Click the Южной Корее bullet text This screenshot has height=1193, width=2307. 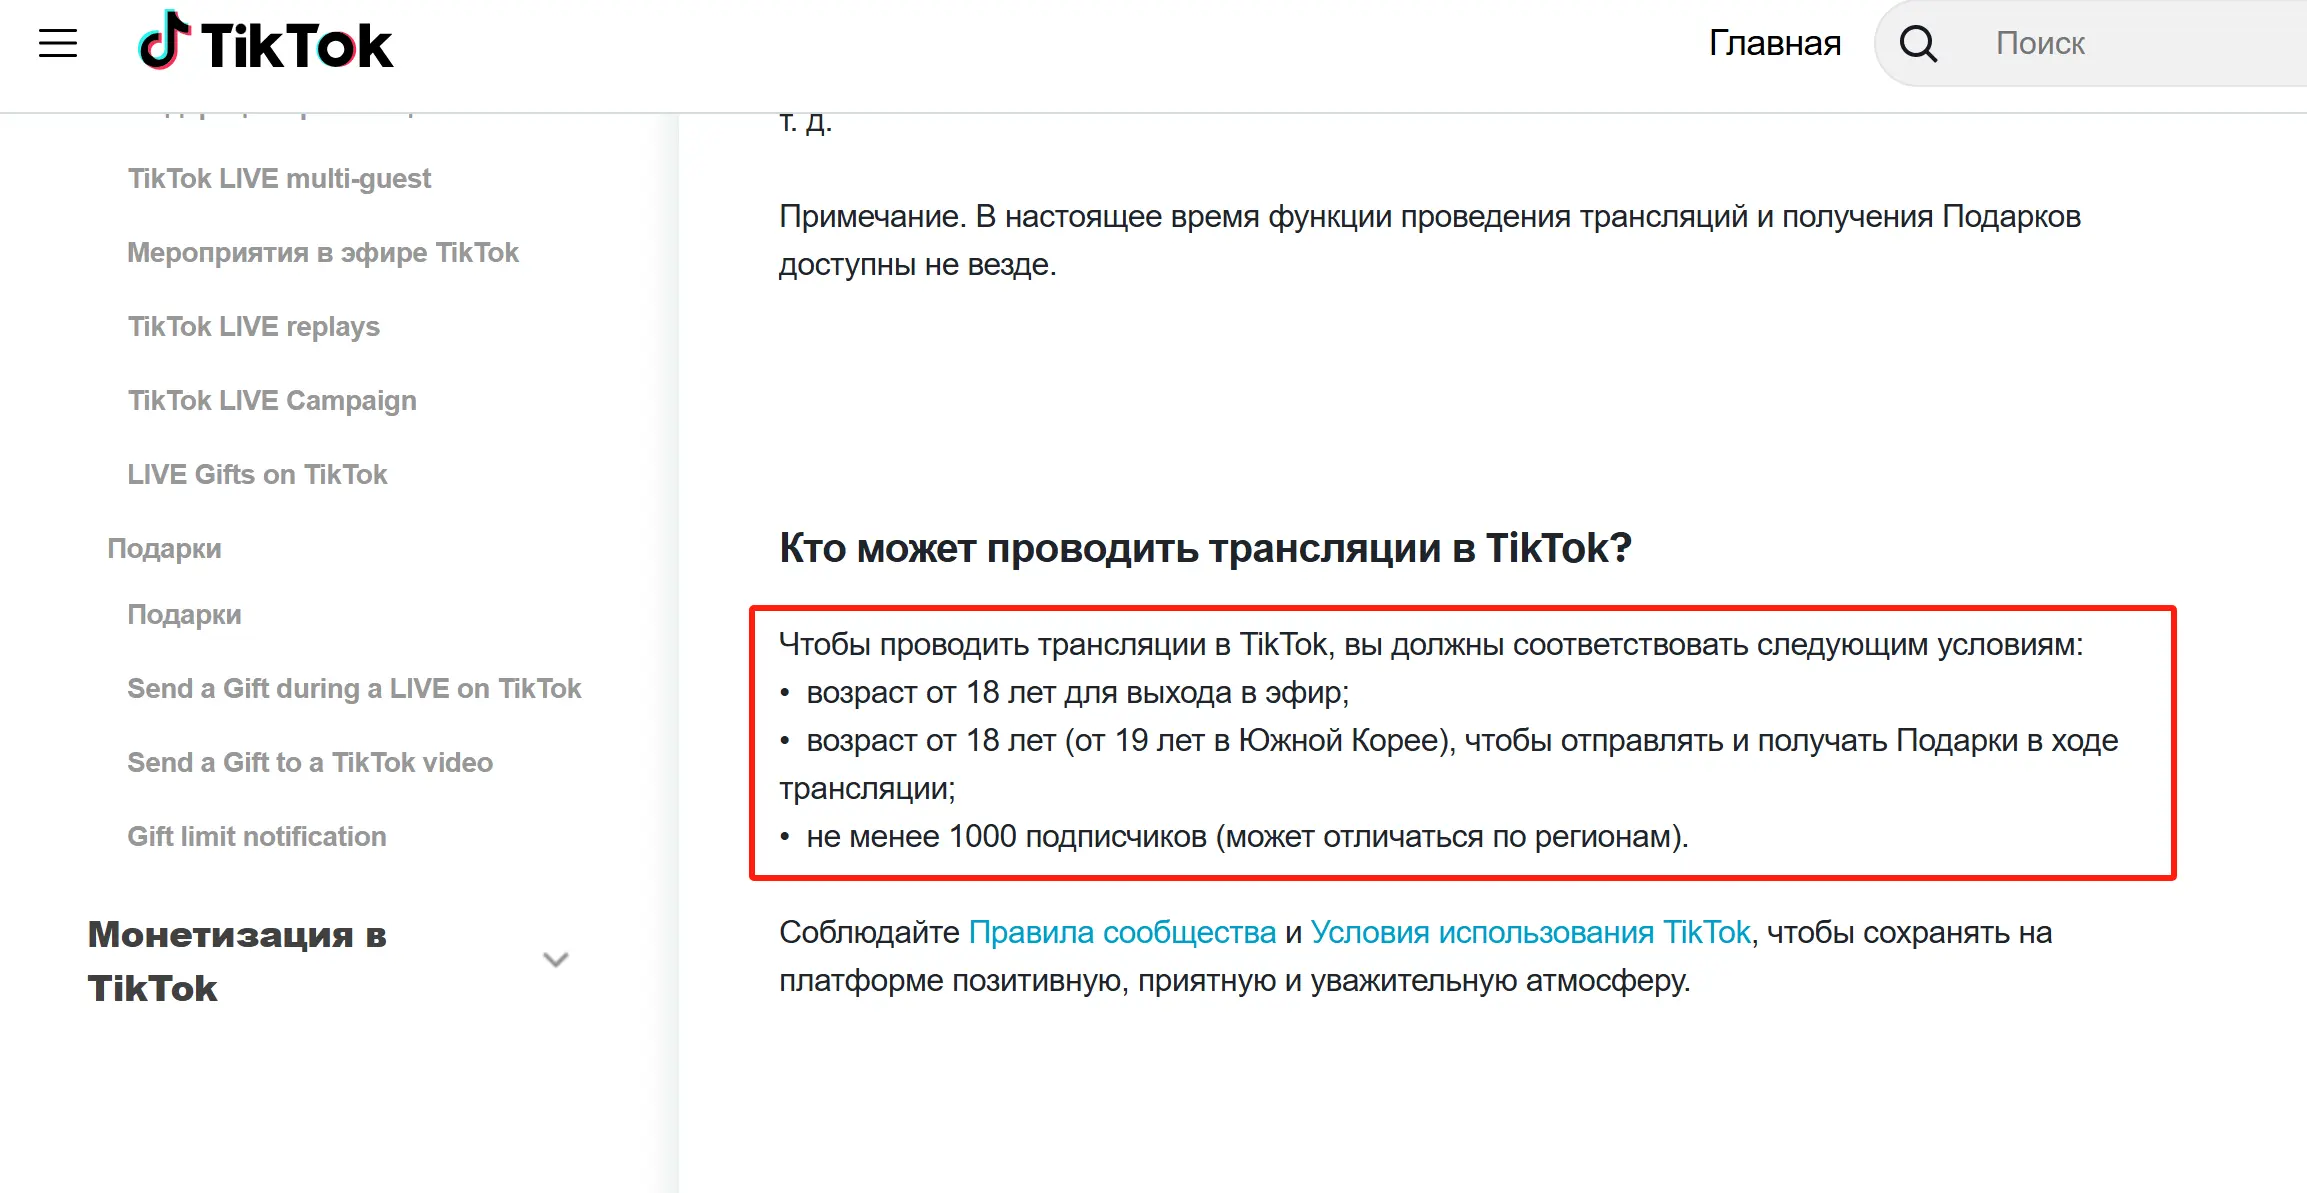click(1448, 765)
